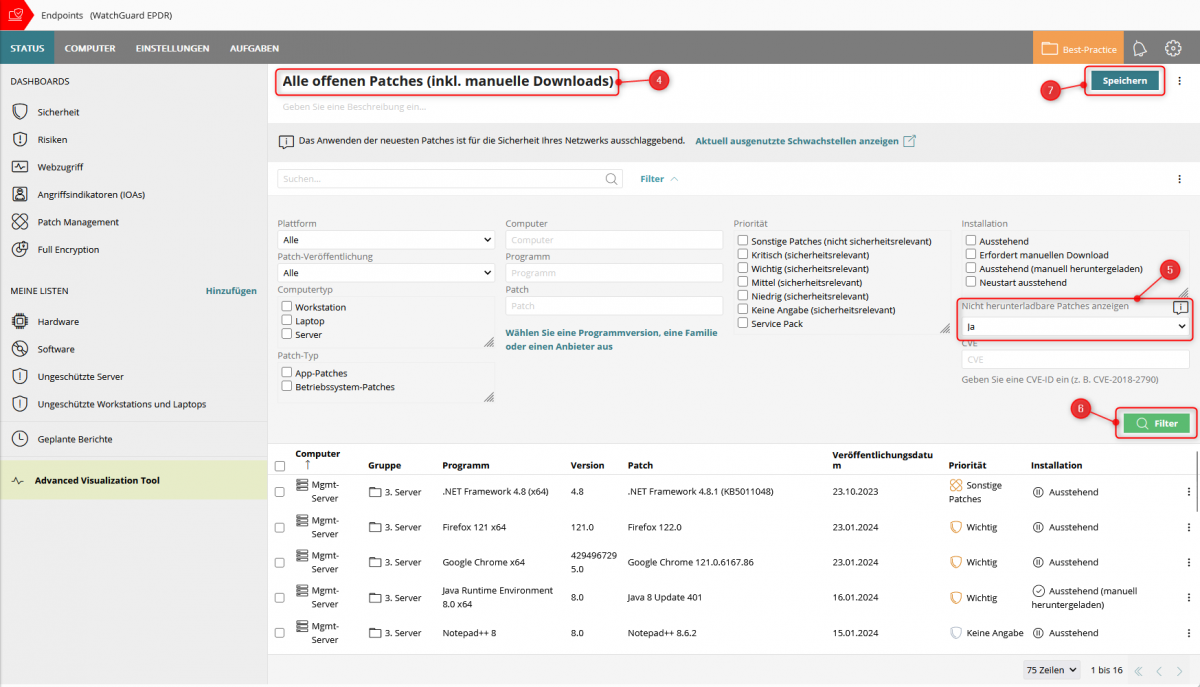Open the Nicht herunterladbare Patches anzeigen dropdown
The width and height of the screenshot is (1200, 687).
pyautogui.click(x=1074, y=325)
